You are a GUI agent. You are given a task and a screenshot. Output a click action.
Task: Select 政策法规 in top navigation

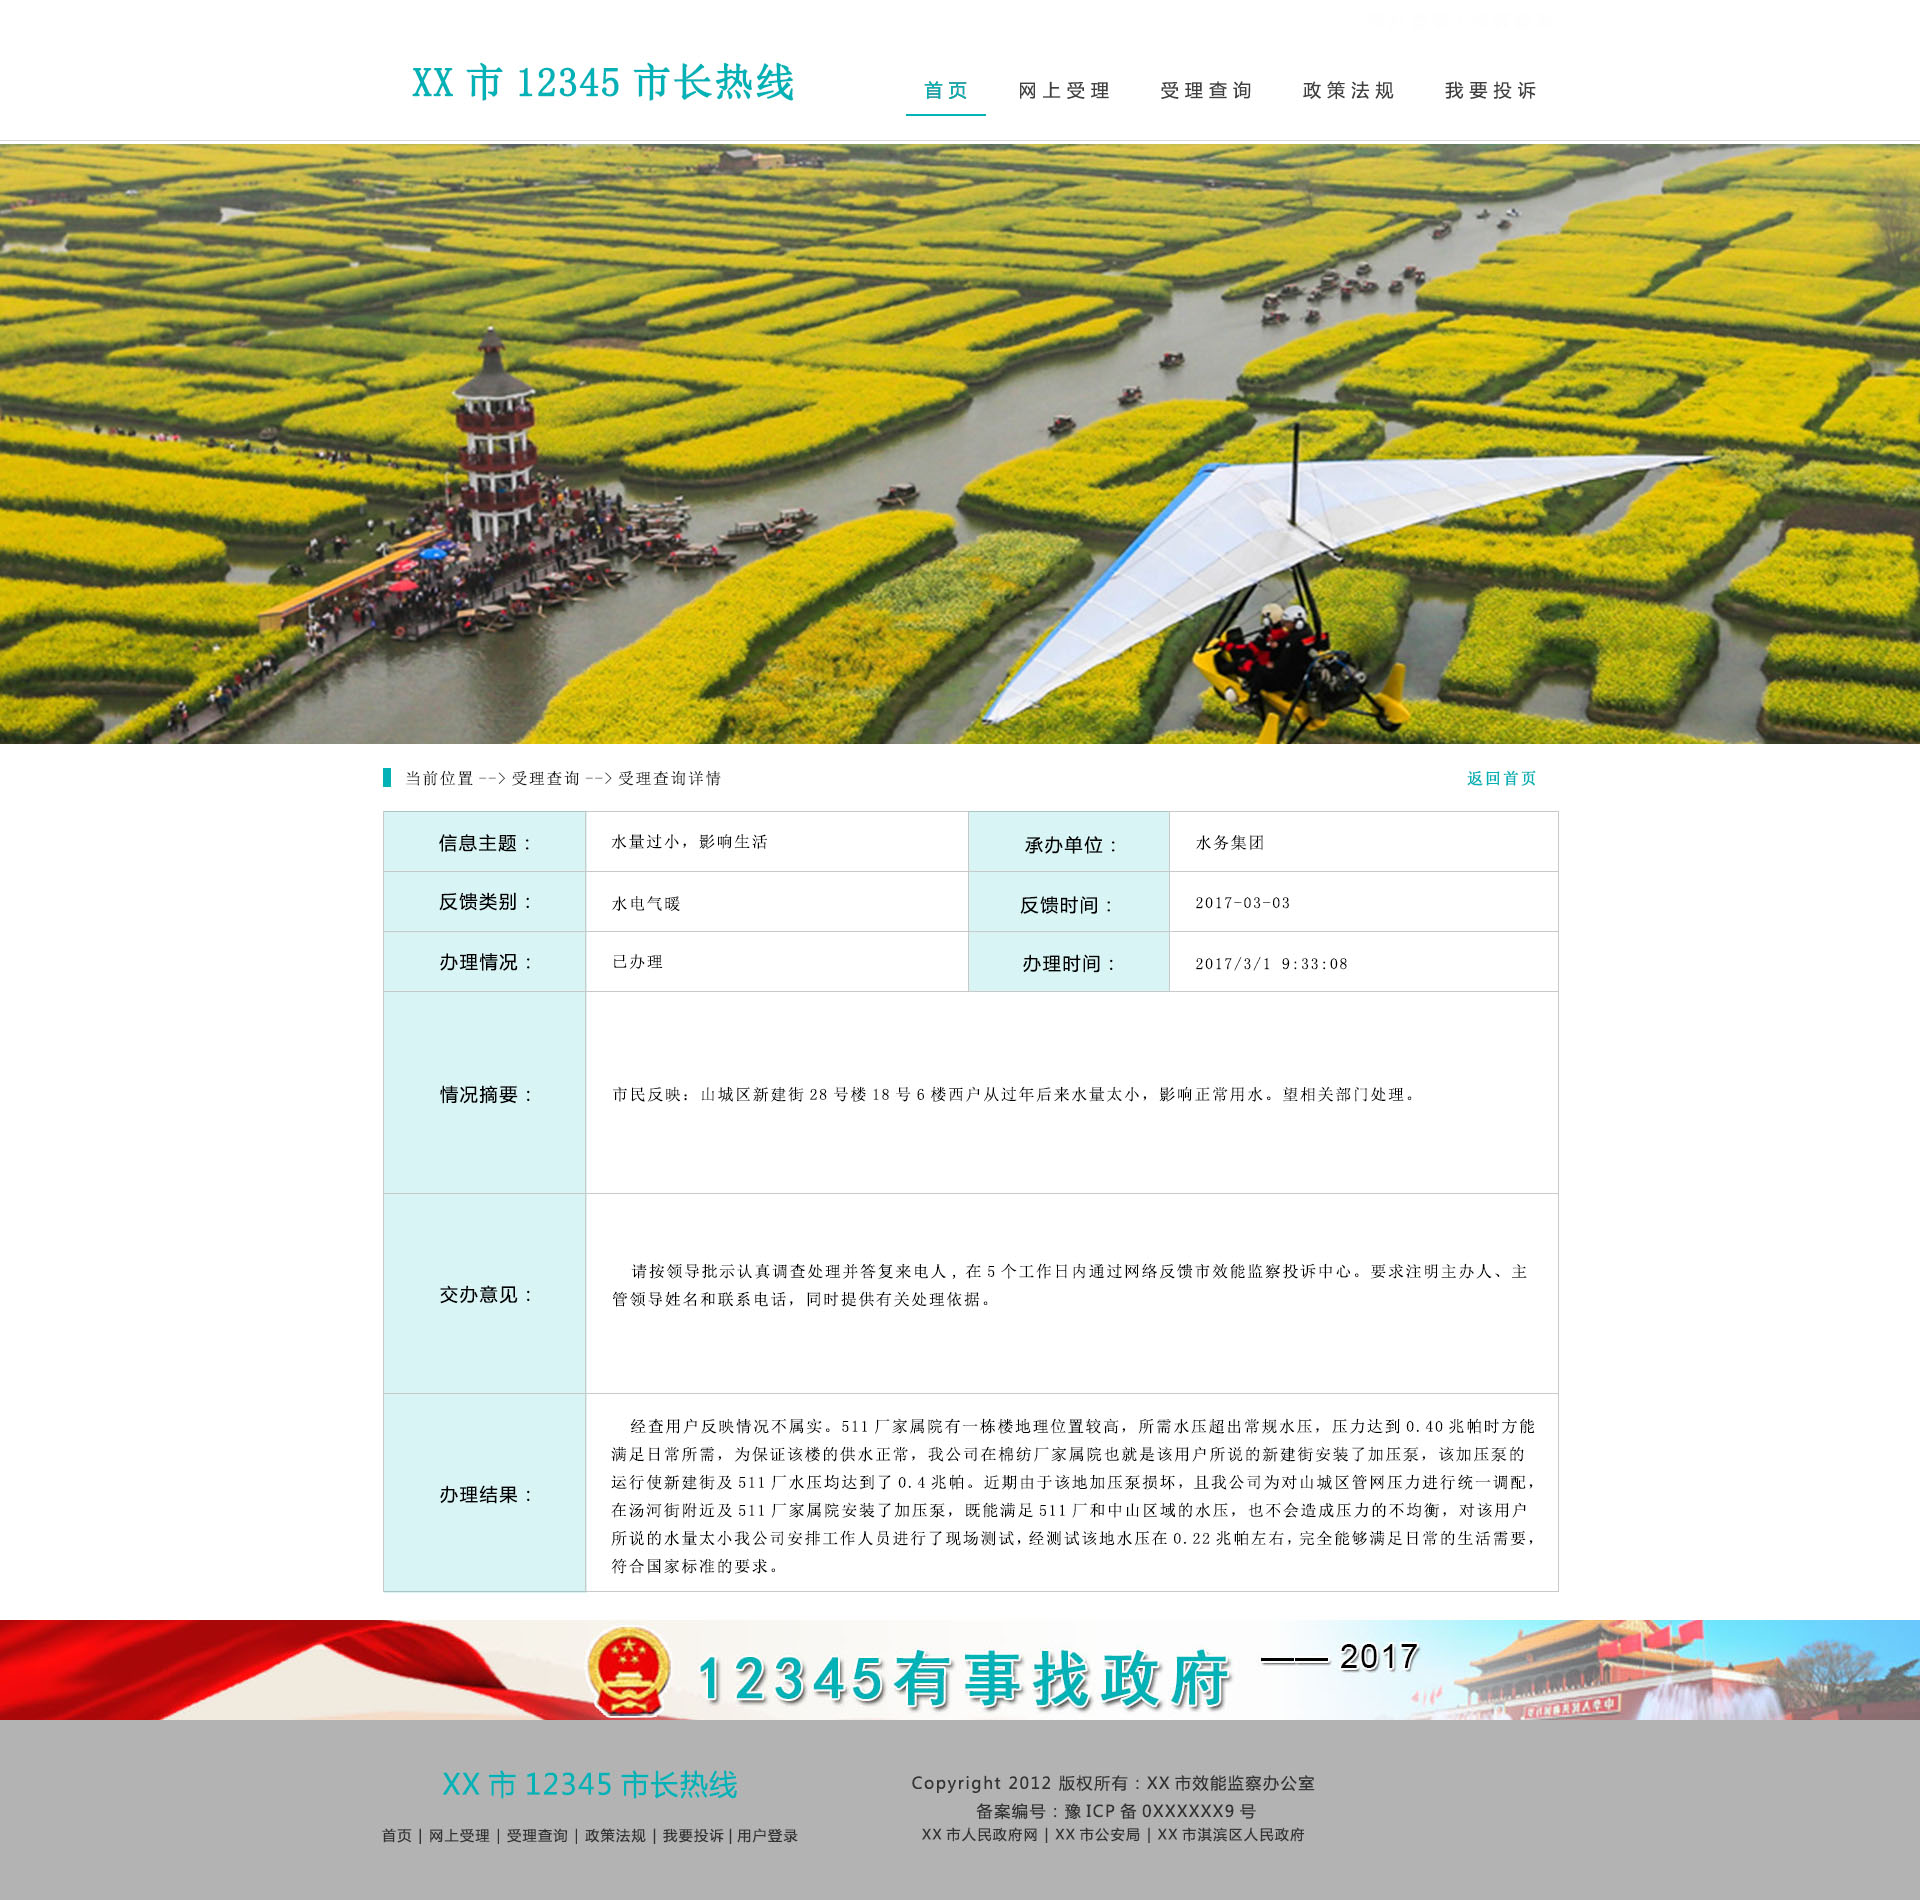[1348, 91]
